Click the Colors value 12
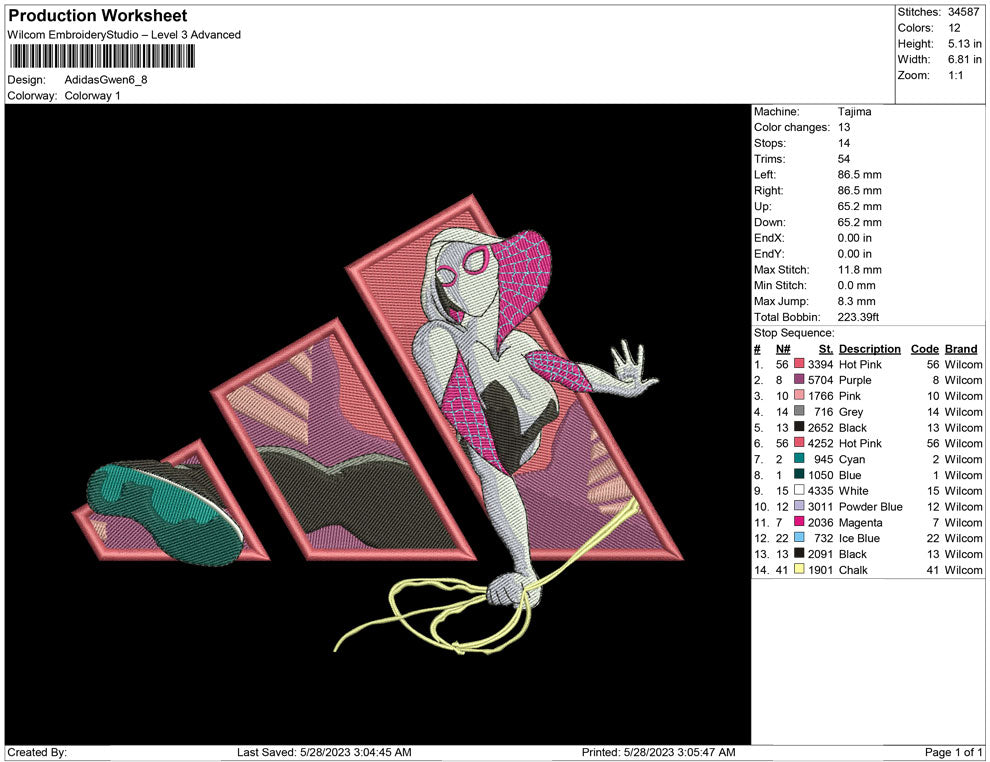The height and width of the screenshot is (762, 990). [x=954, y=28]
